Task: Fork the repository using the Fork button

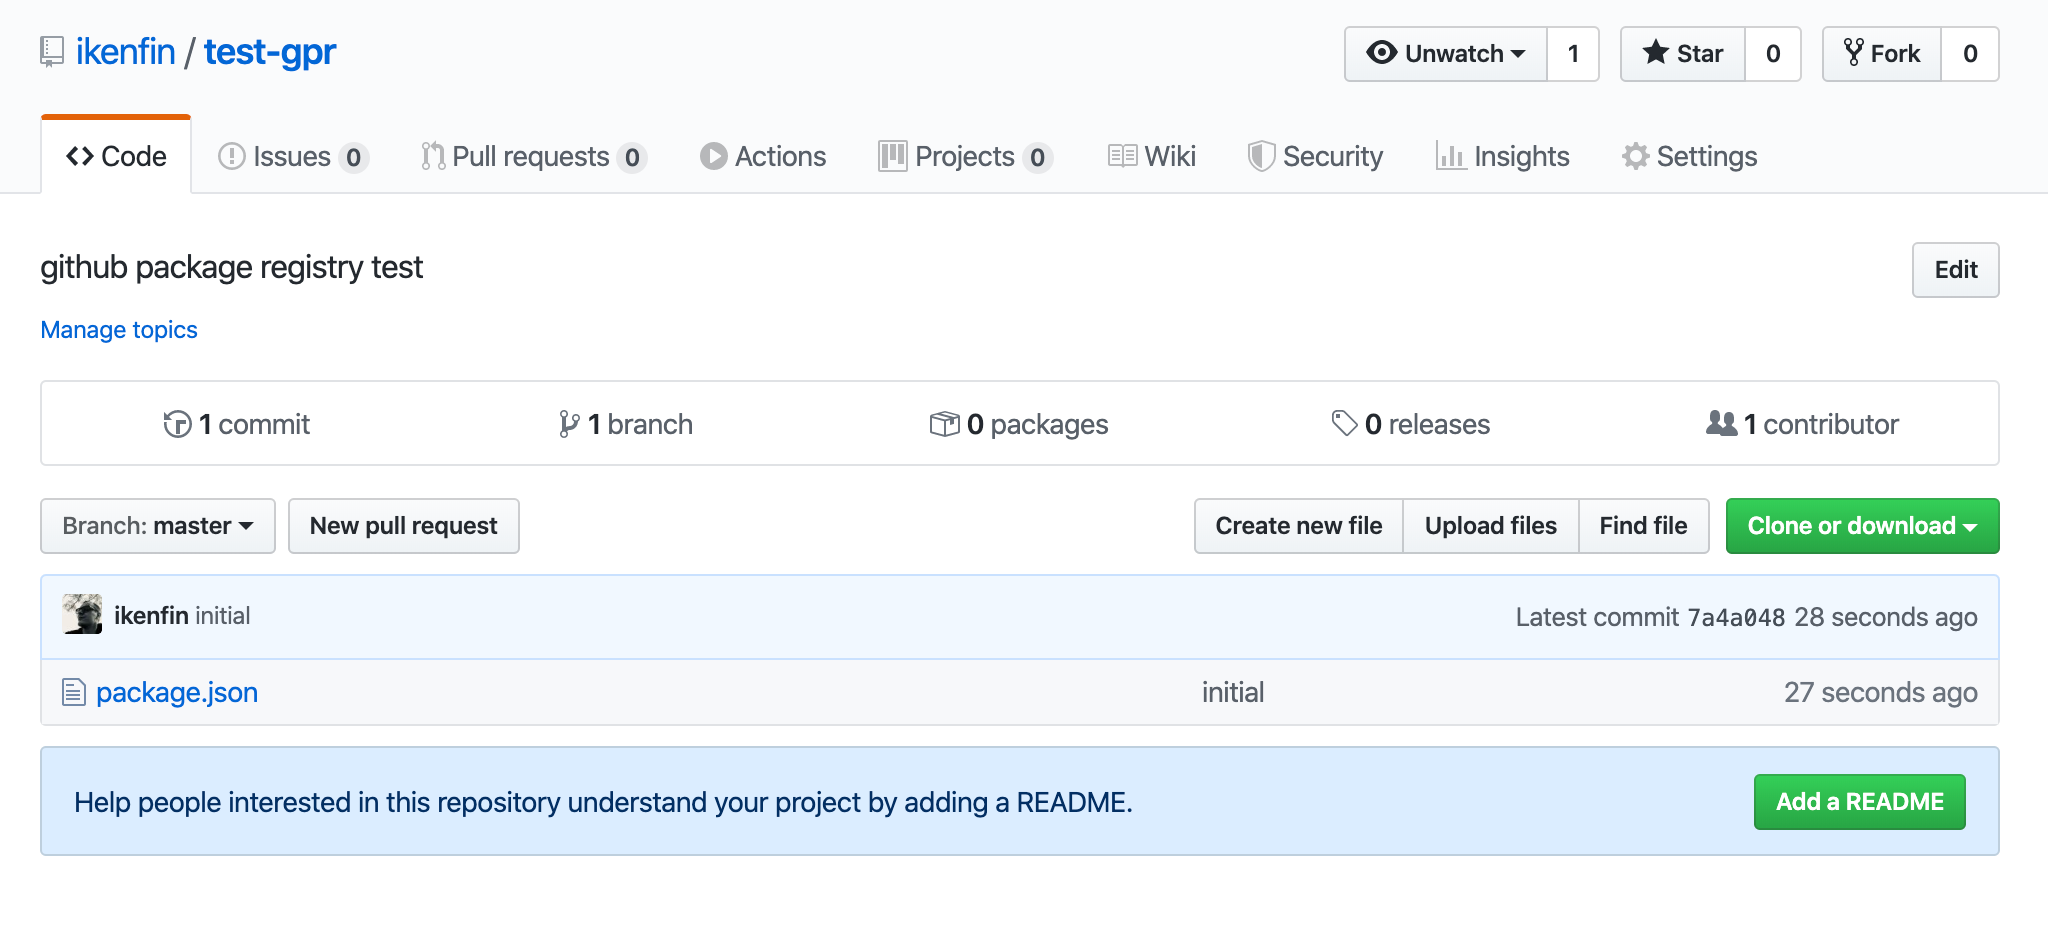Action: 1882,54
